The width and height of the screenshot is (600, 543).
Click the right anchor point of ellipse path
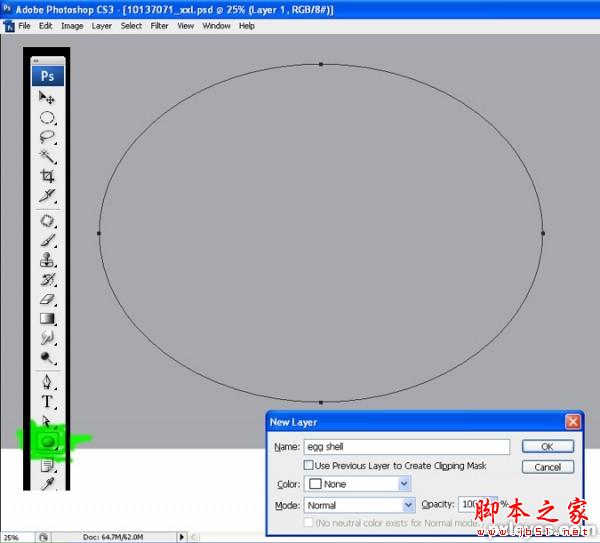click(543, 233)
